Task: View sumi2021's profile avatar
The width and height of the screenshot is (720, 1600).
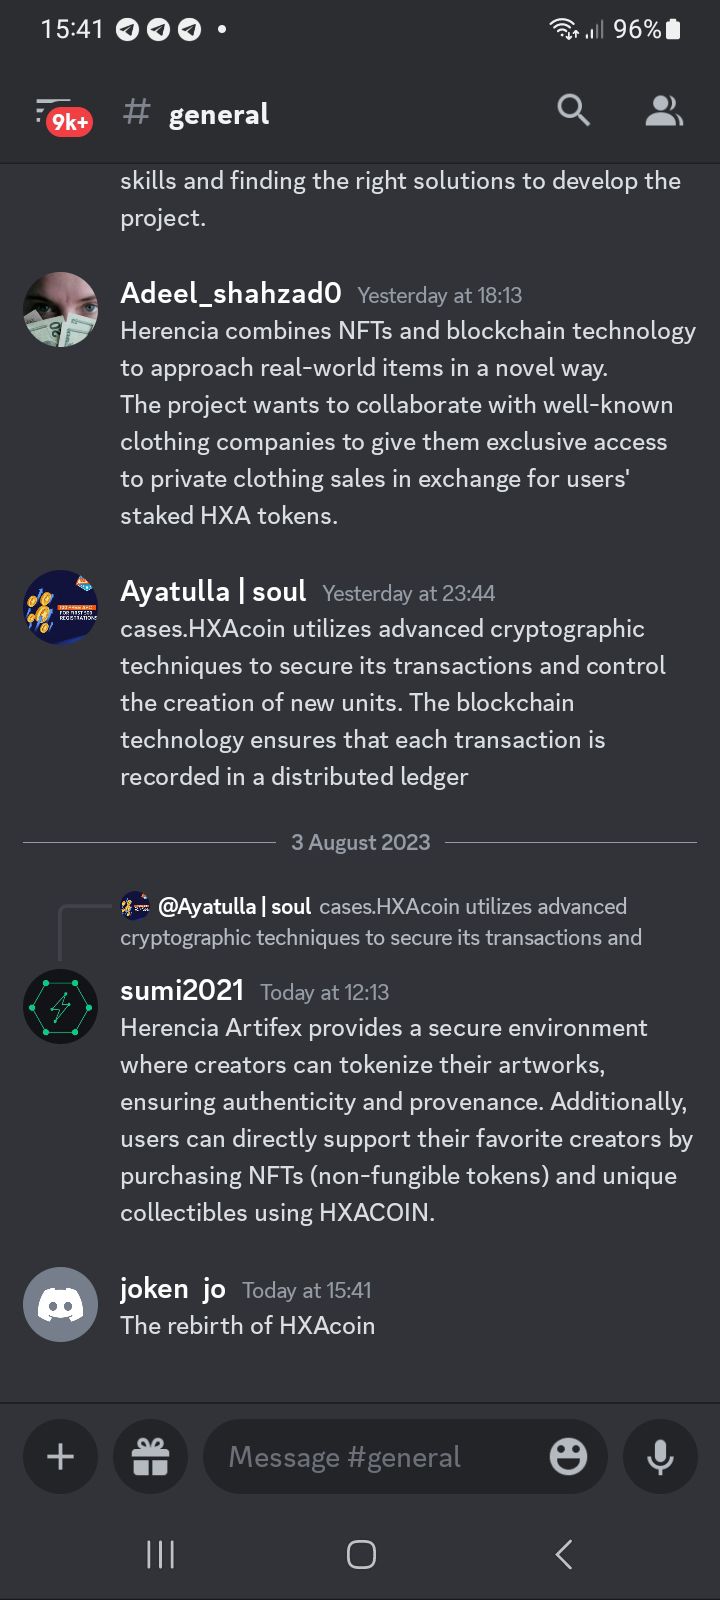Action: tap(60, 1006)
